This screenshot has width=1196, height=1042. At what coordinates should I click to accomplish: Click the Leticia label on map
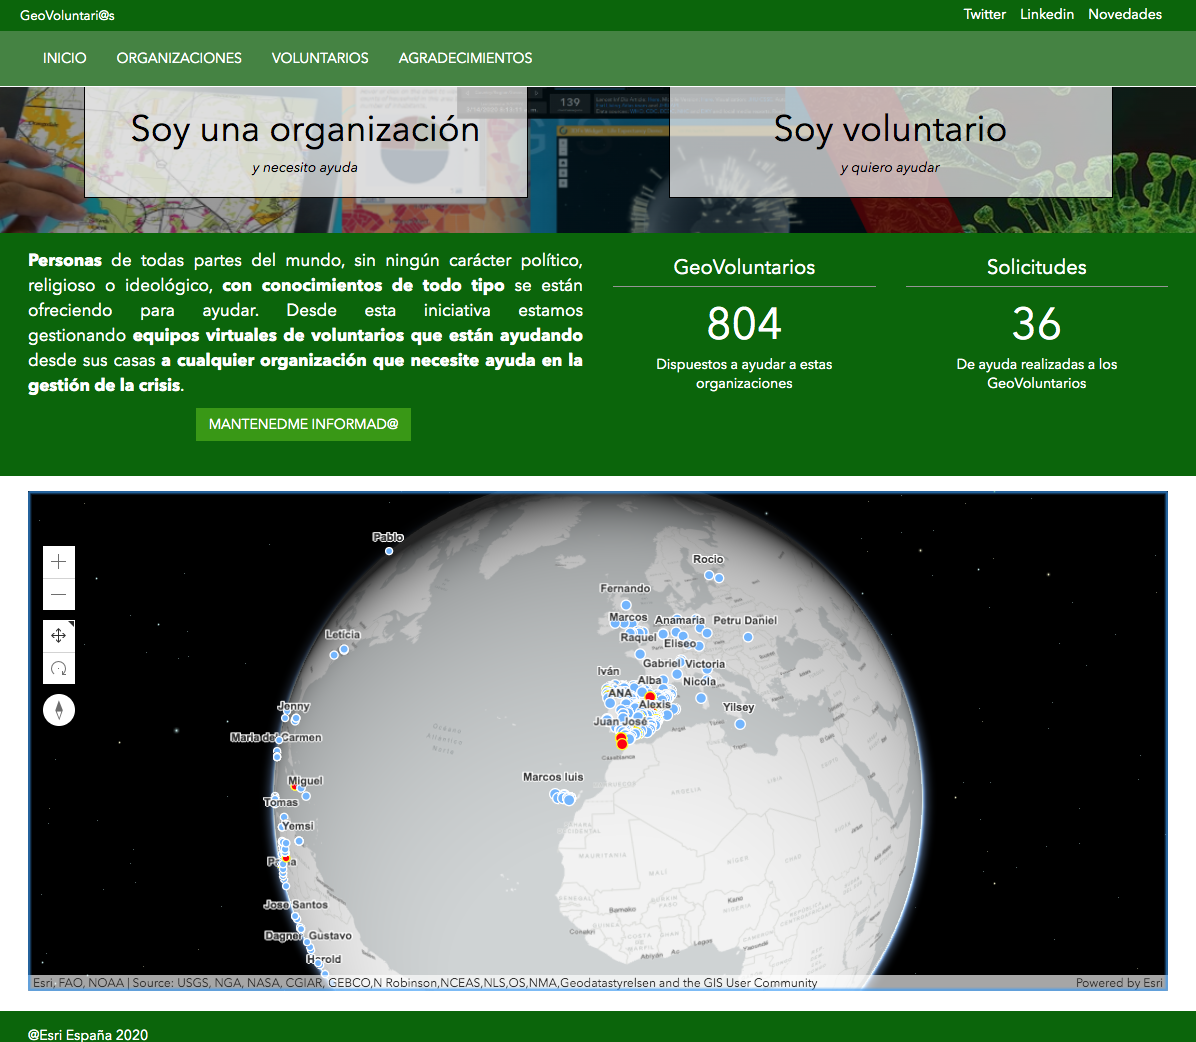click(x=342, y=634)
